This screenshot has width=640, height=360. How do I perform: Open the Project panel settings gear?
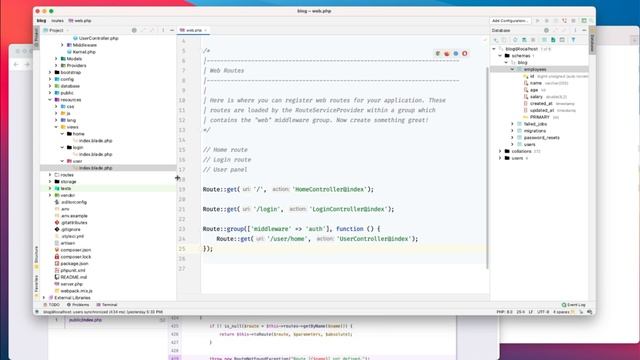pos(134,30)
